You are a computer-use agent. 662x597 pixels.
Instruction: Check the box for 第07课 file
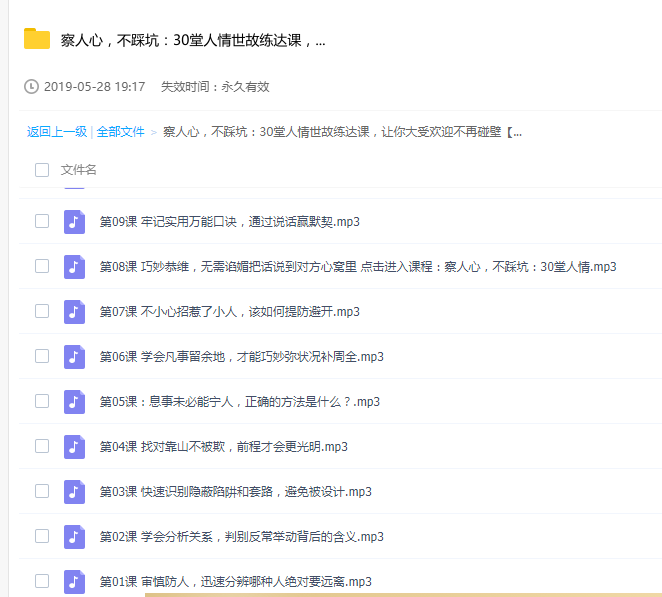[42, 311]
